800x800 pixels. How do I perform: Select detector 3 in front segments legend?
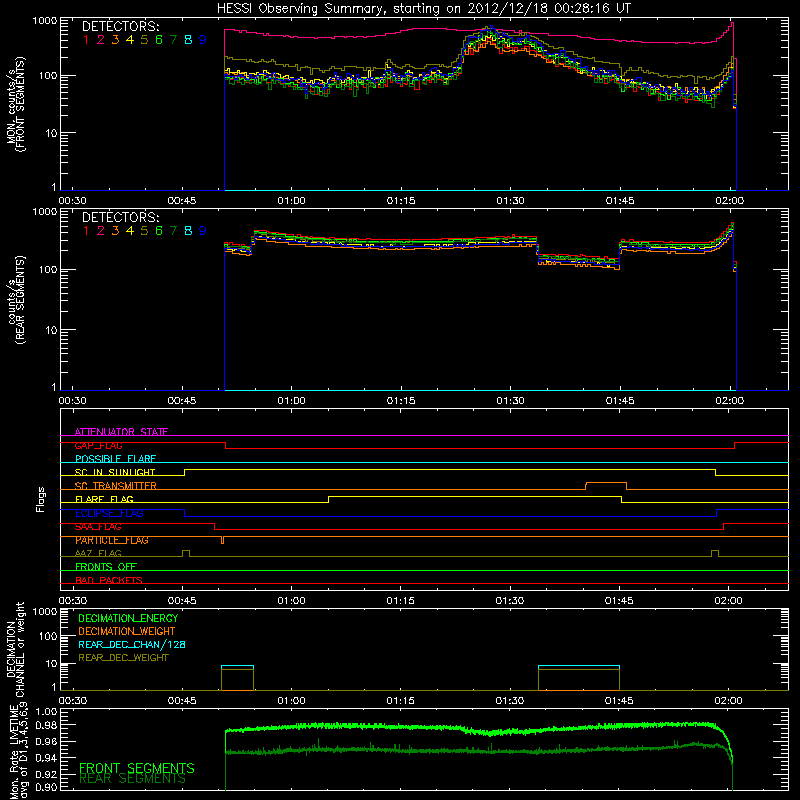point(115,39)
